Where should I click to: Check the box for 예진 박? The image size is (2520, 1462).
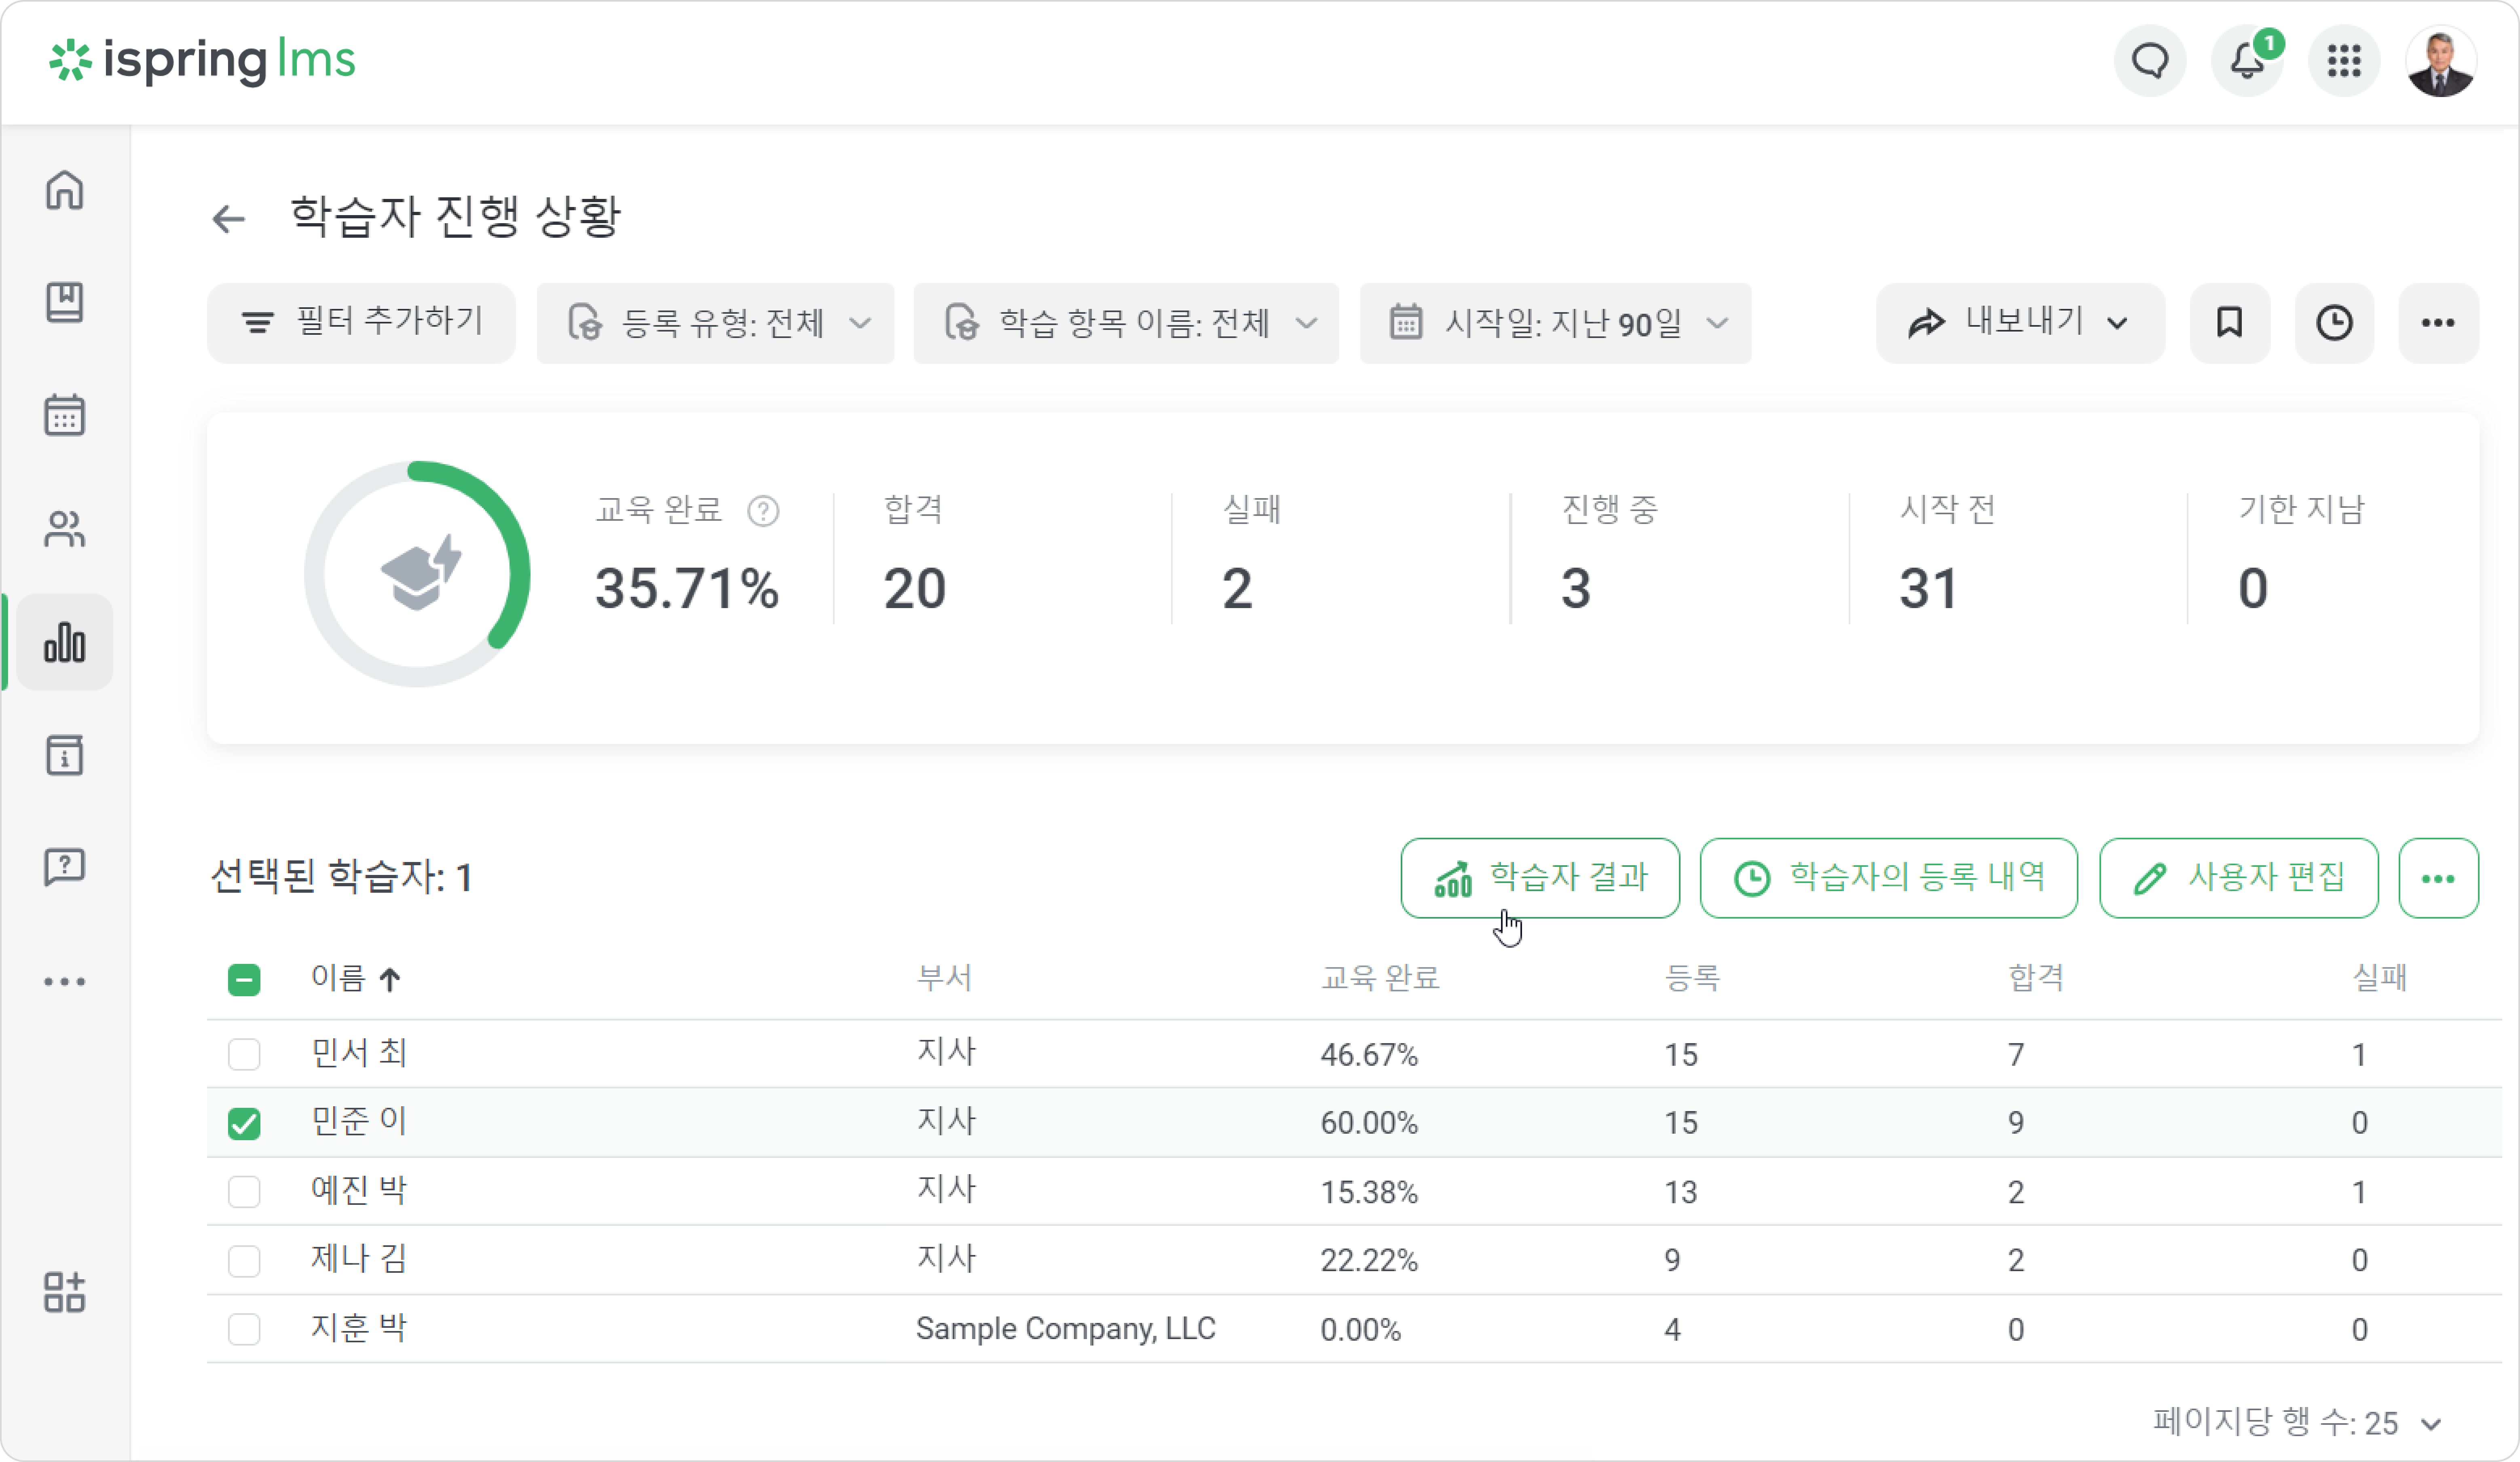point(244,1192)
